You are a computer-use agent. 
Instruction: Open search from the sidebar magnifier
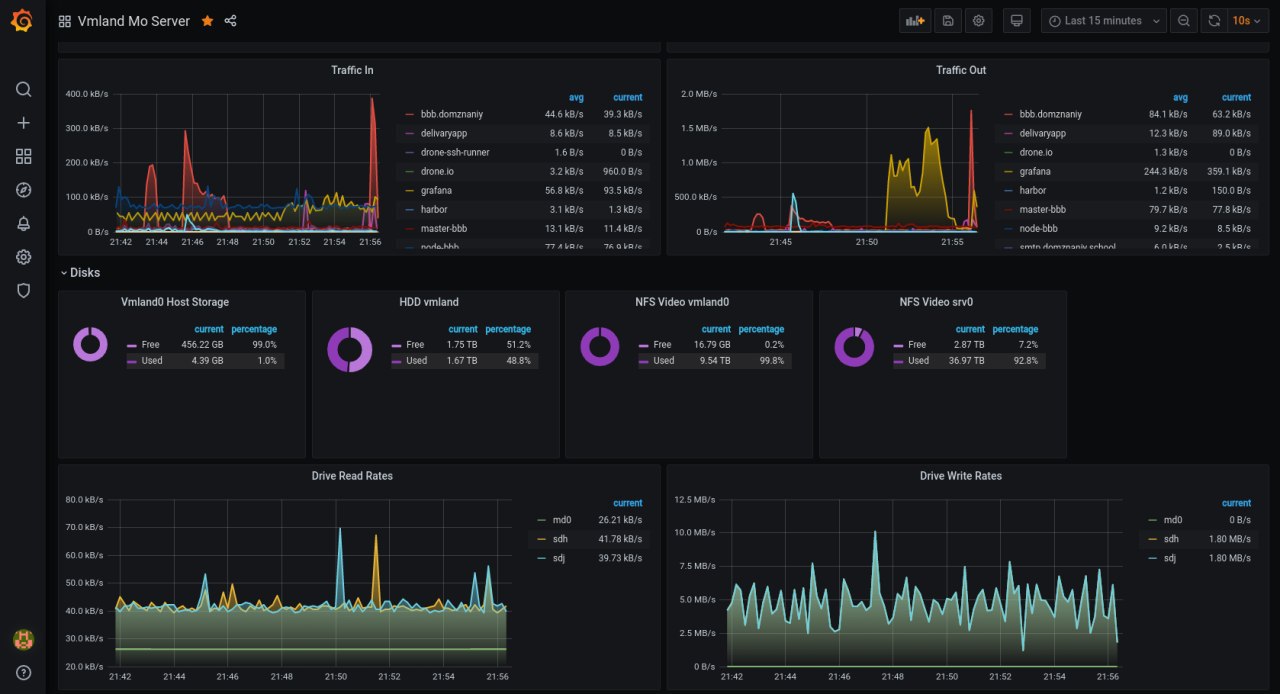pos(23,89)
